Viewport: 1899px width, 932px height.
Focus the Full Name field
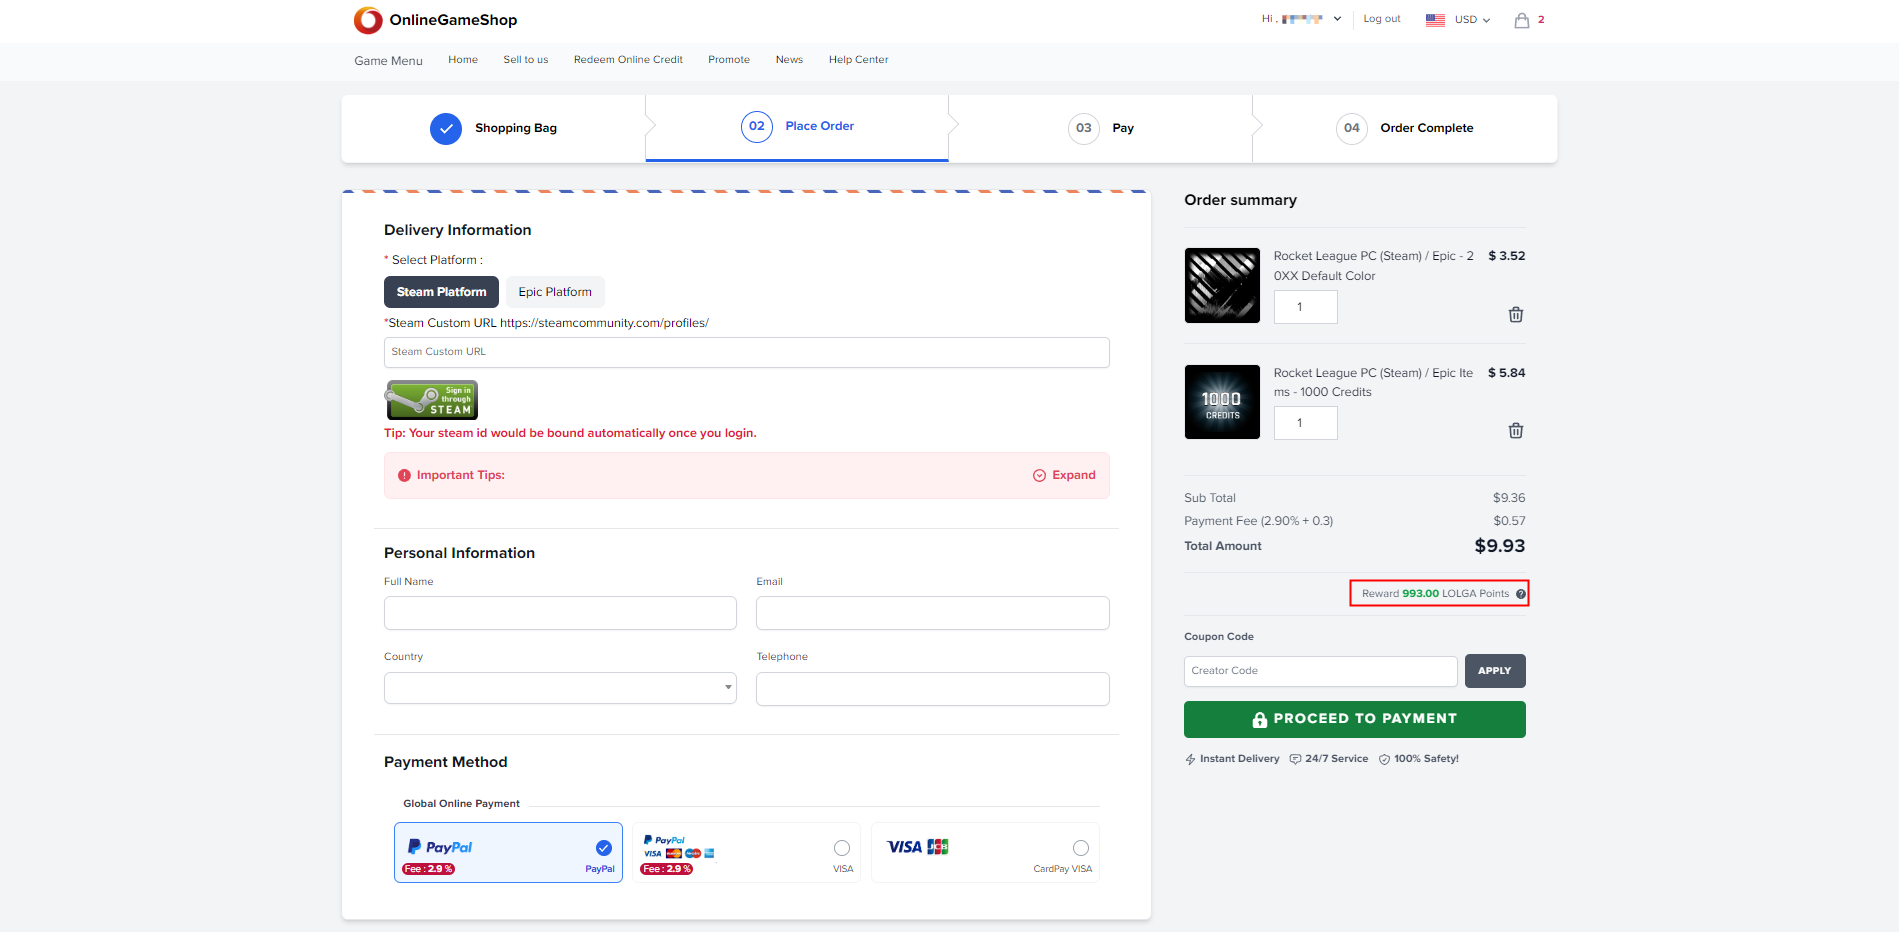(560, 613)
